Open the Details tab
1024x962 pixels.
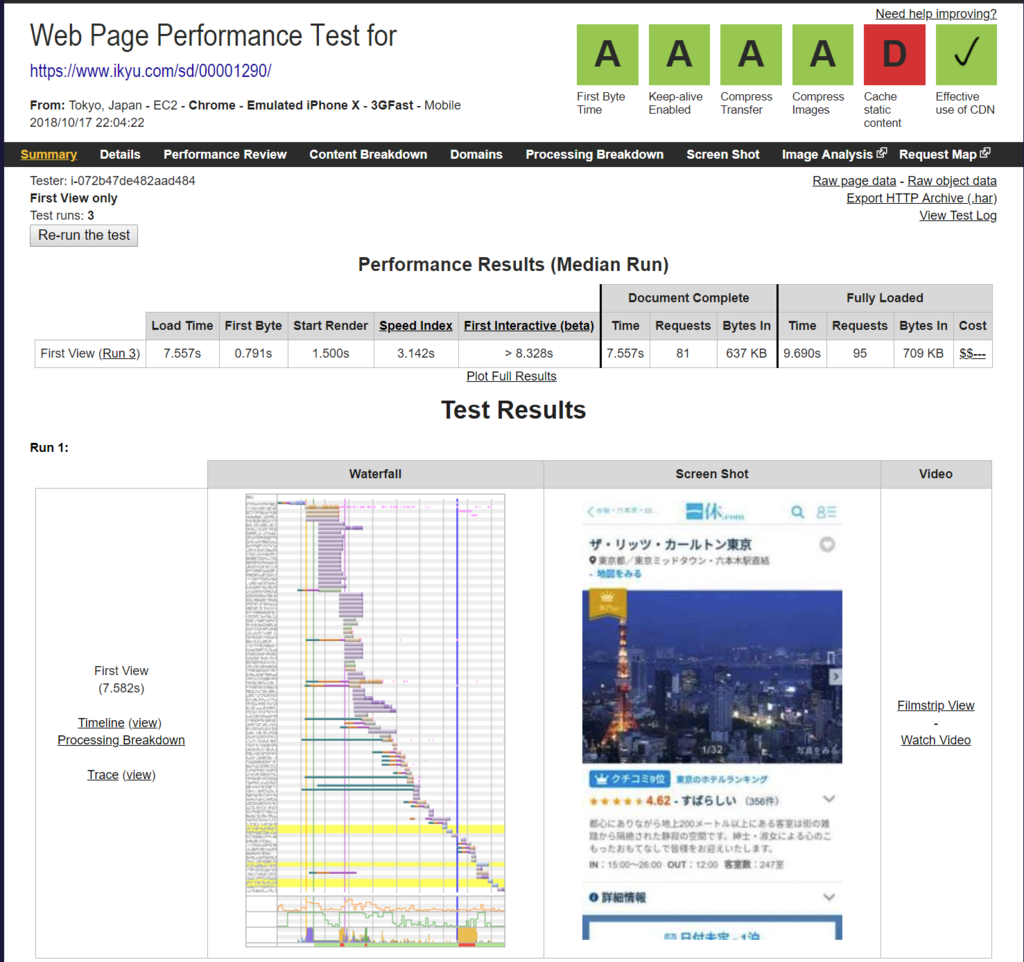point(120,155)
